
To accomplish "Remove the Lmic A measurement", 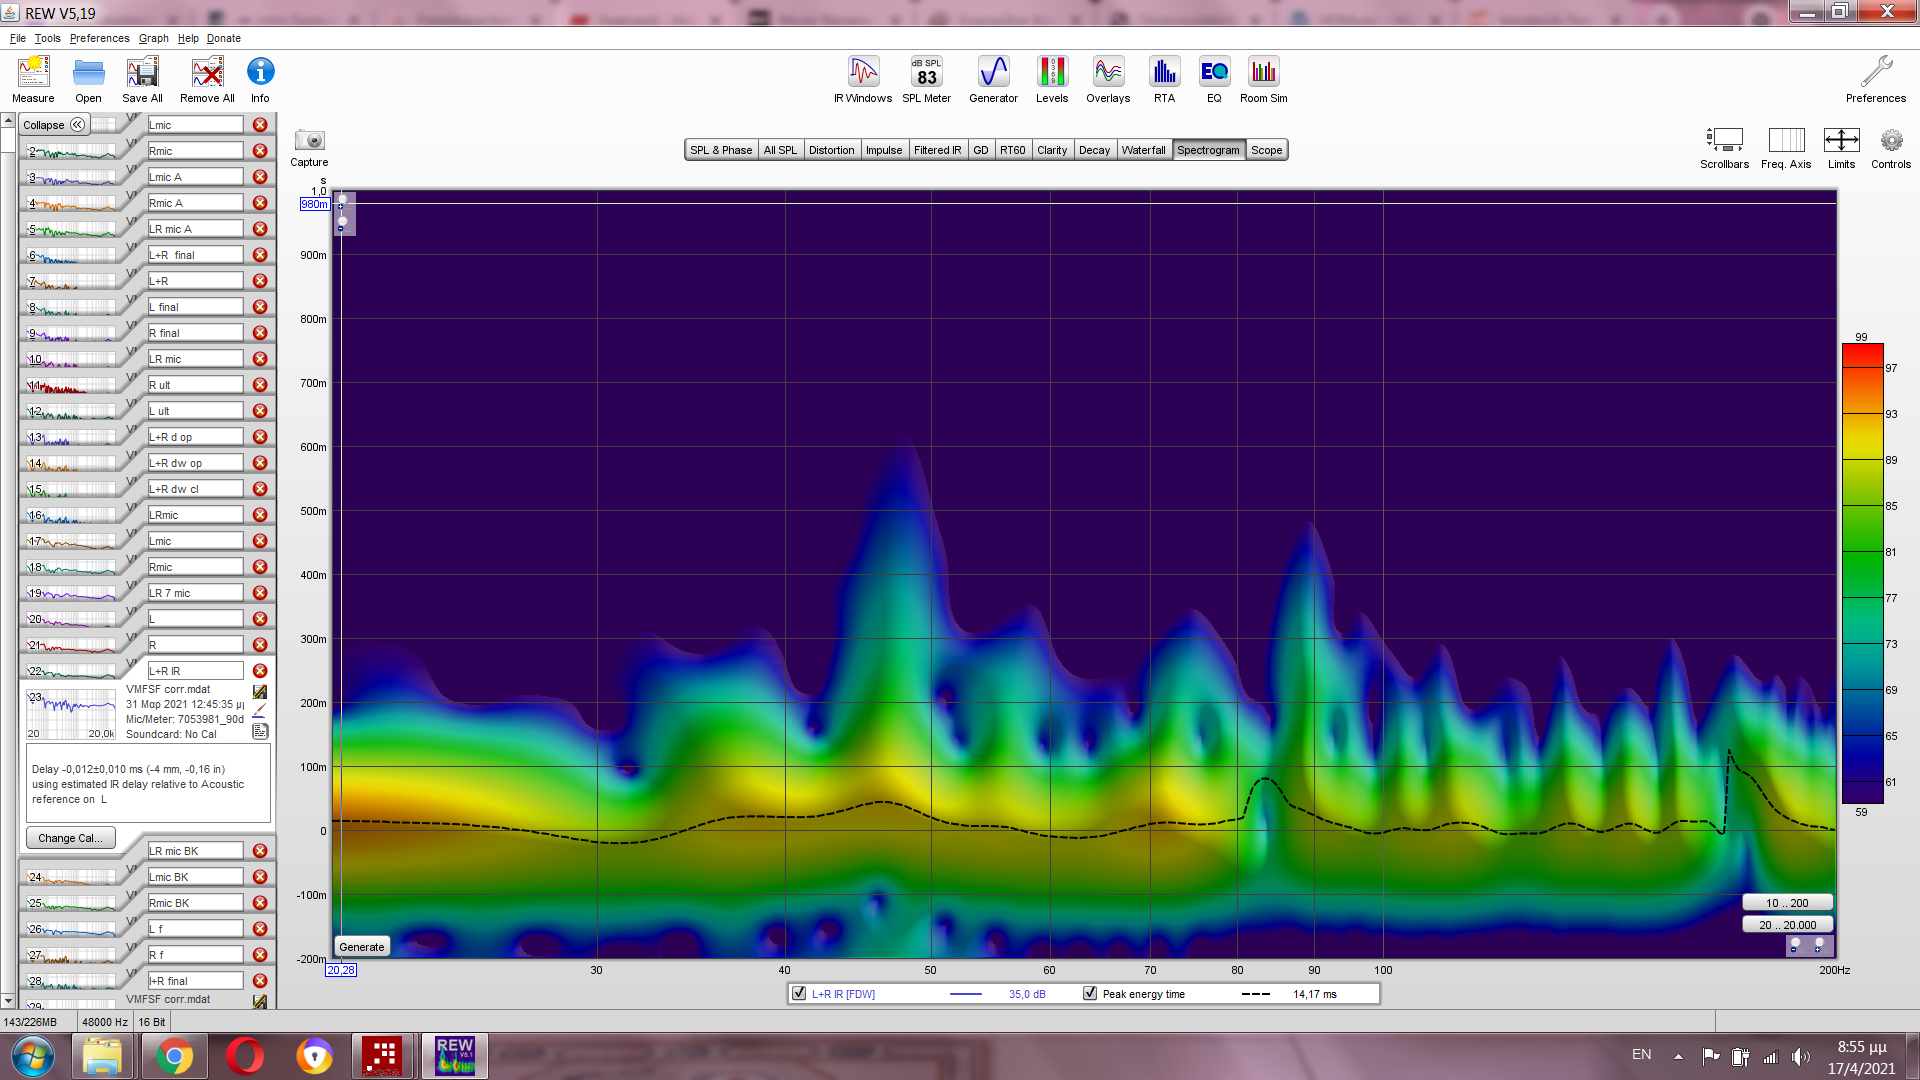I will [260, 177].
